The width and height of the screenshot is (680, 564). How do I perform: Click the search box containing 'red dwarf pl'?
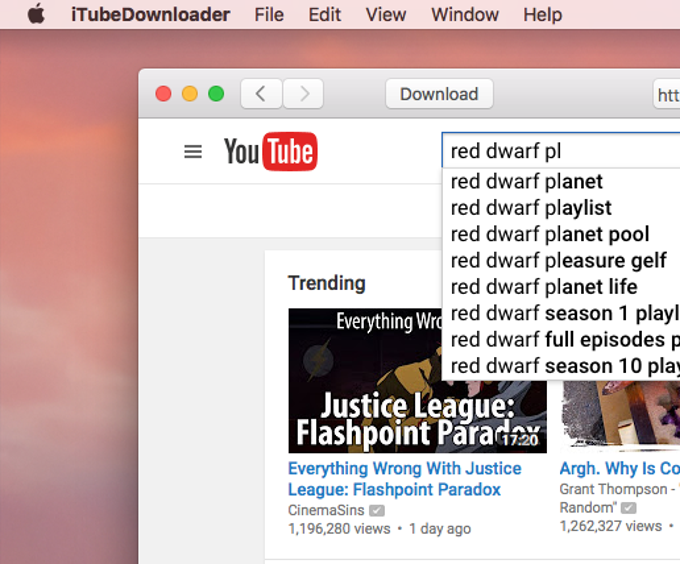[561, 150]
